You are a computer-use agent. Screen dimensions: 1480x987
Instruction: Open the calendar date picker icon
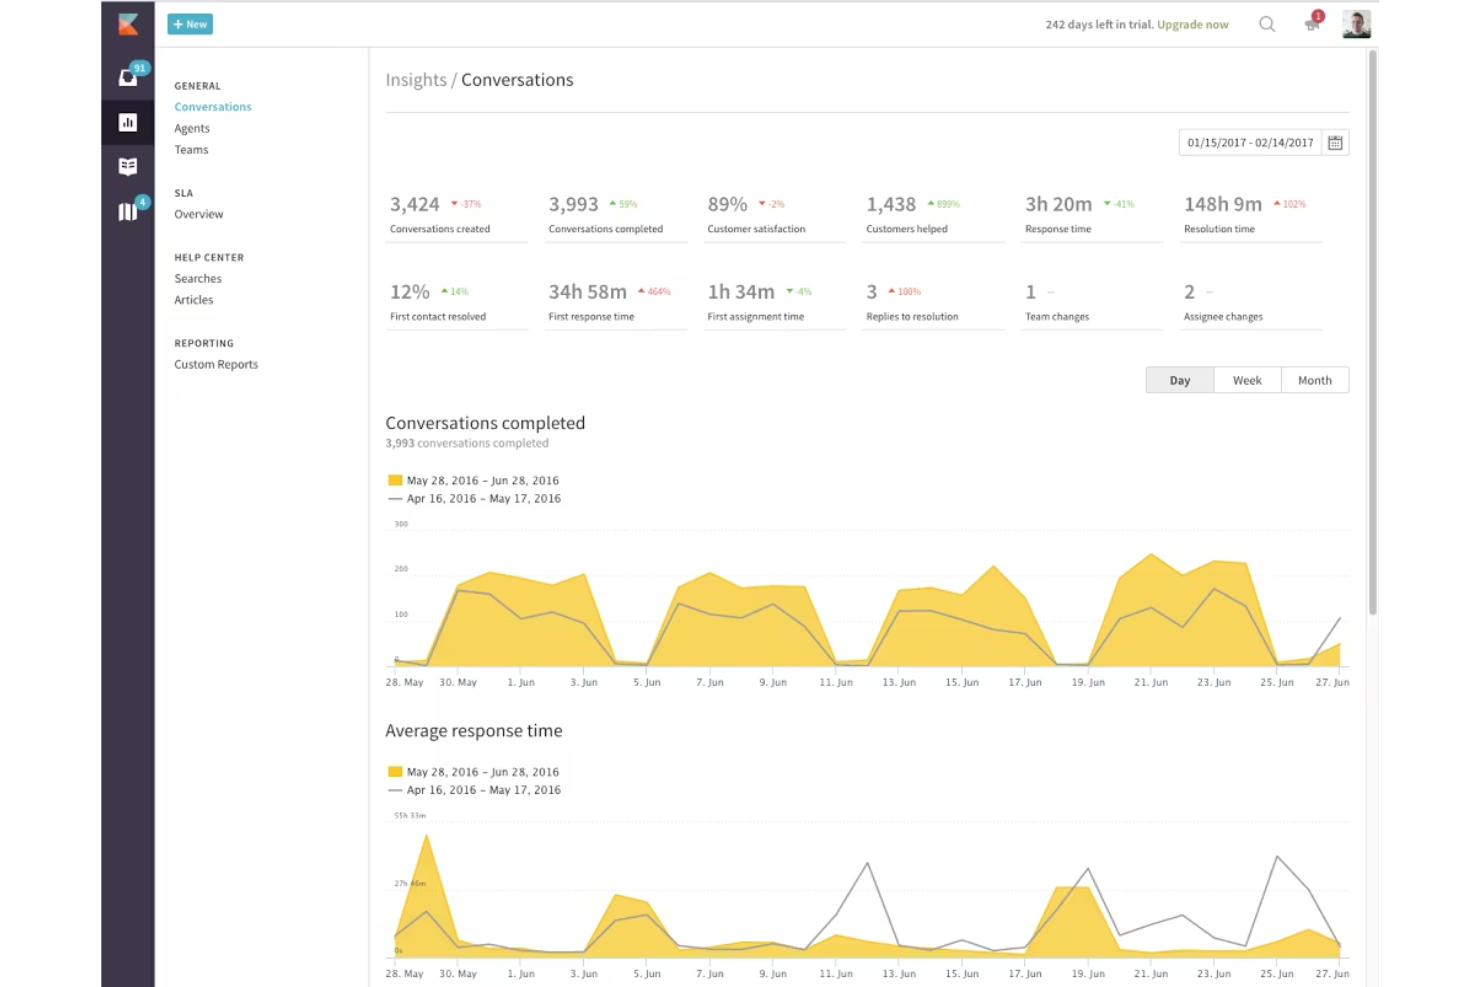point(1335,143)
